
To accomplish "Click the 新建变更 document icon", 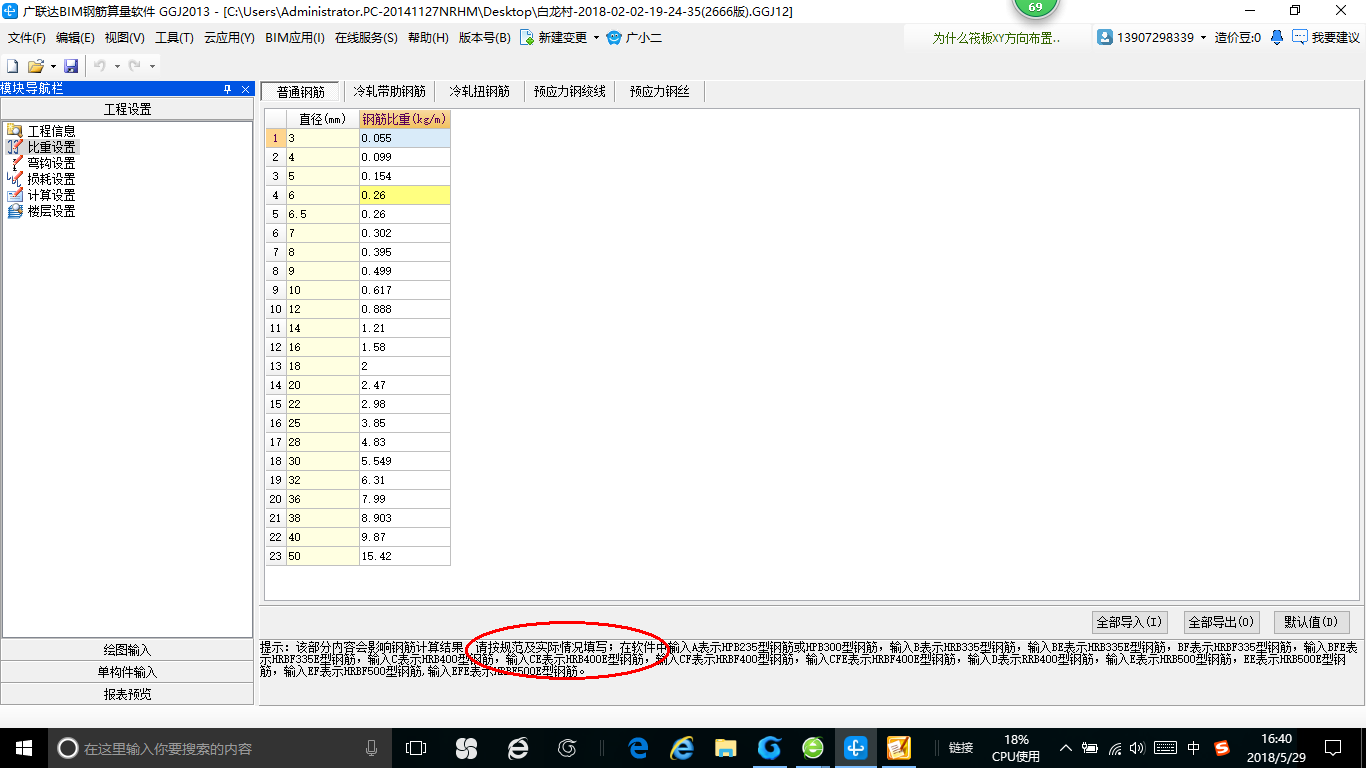I will click(526, 37).
